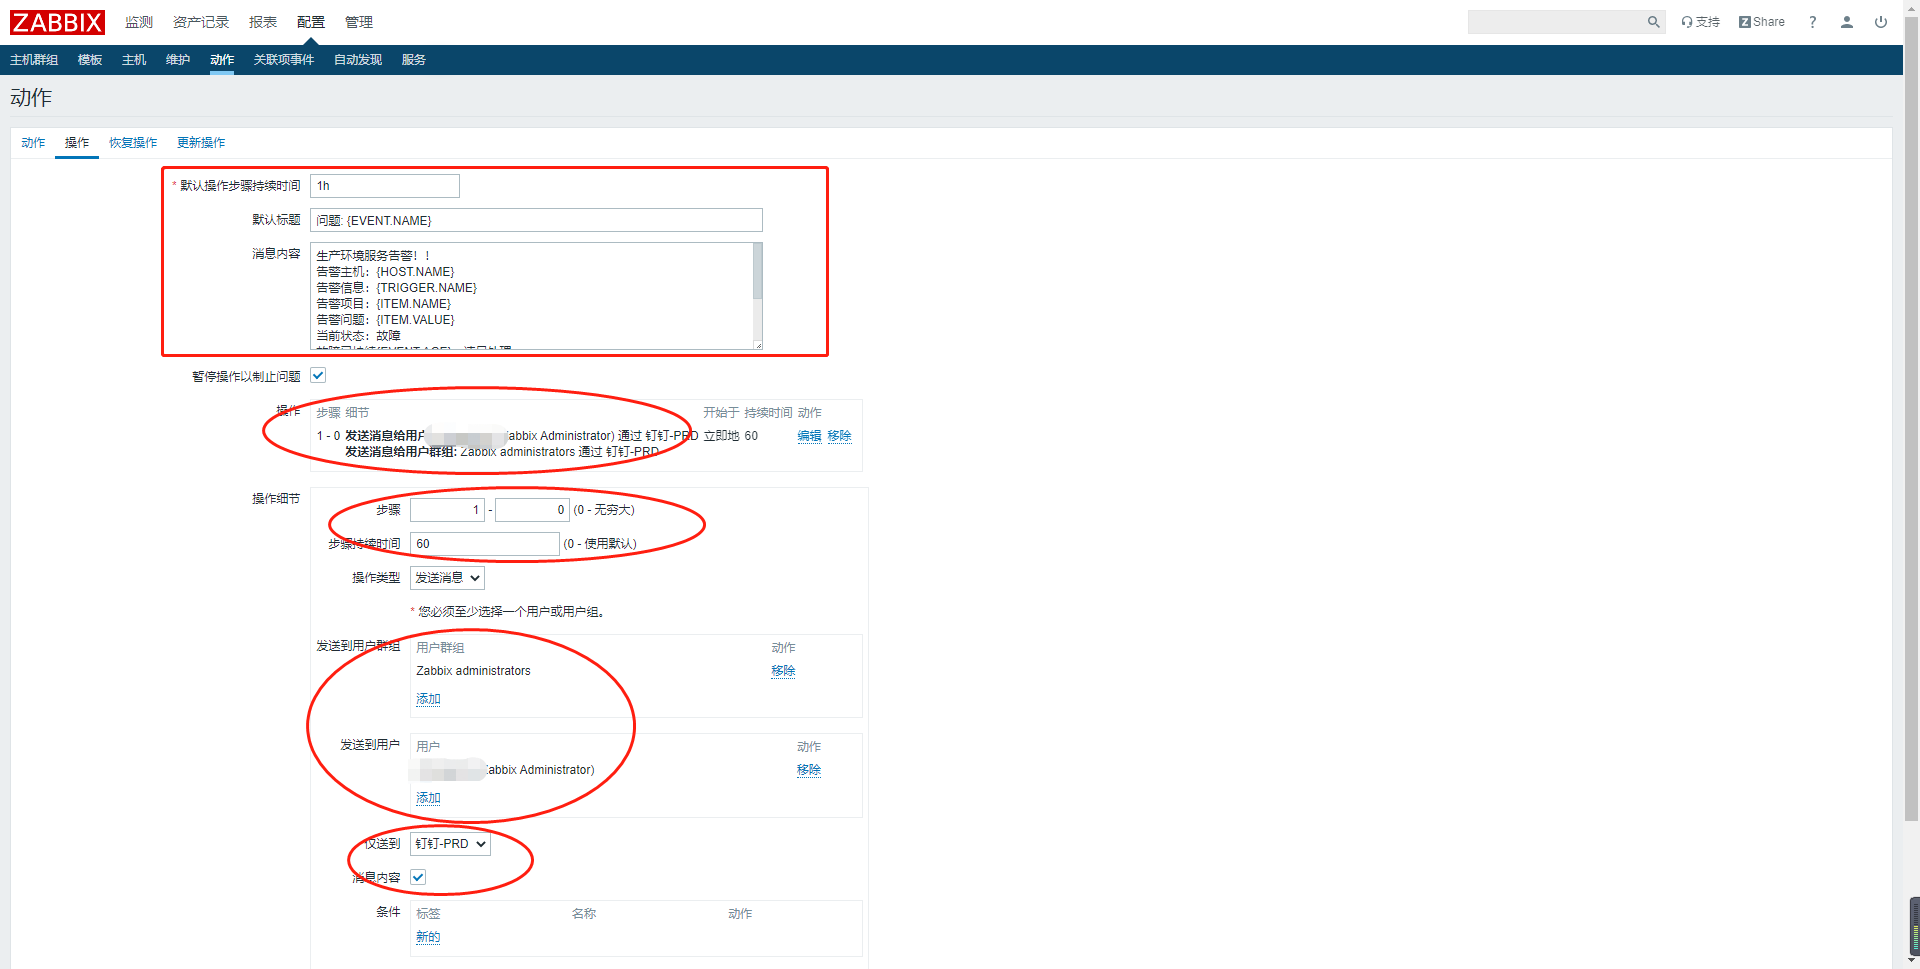Click the global search input box
This screenshot has width=1920, height=969.
1556,22
